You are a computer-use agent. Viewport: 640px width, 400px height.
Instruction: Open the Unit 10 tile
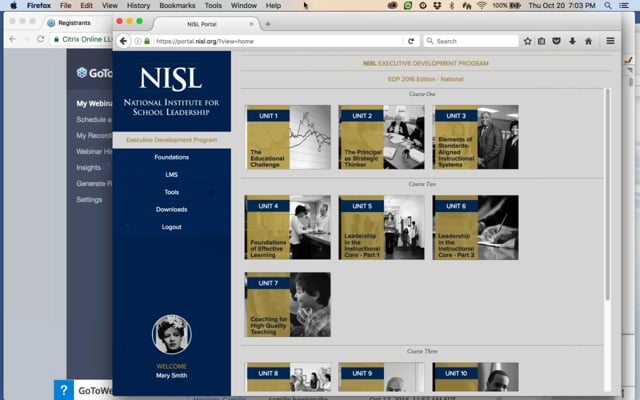click(476, 377)
